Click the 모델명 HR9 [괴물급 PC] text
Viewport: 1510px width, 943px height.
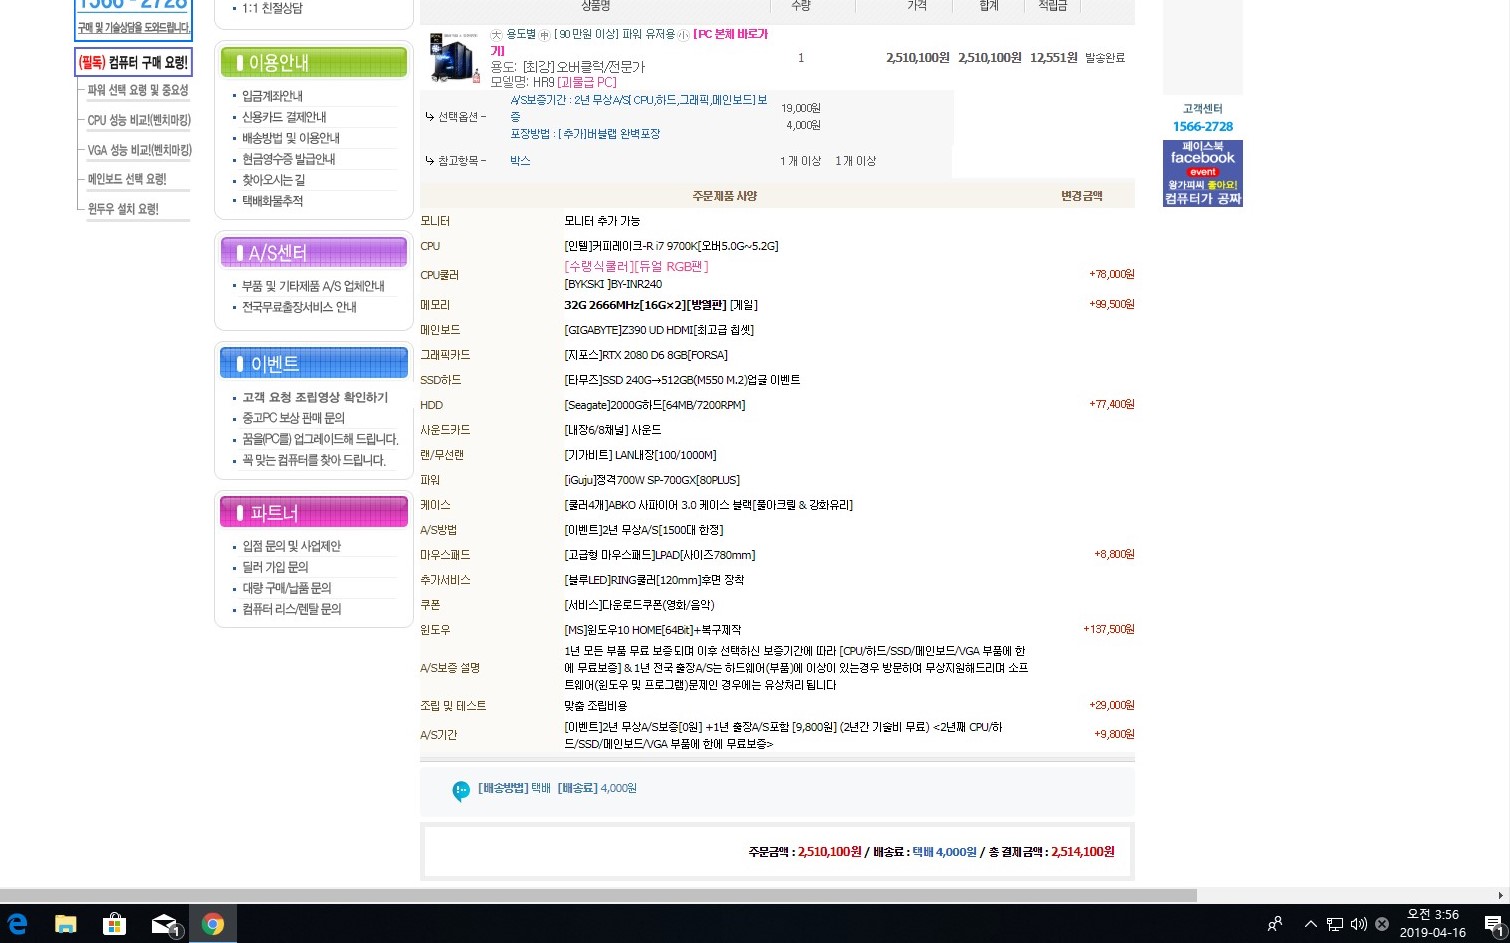pos(553,82)
